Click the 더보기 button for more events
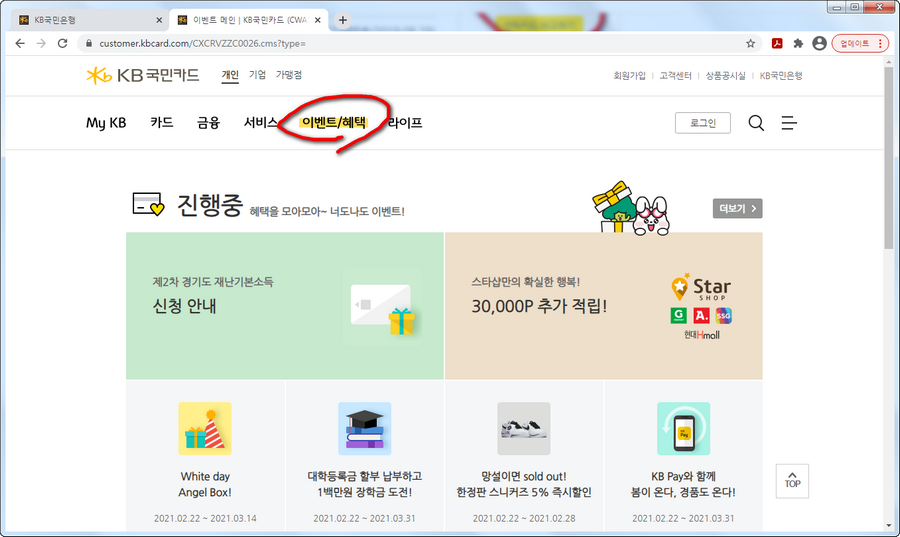Screen dimensions: 900x537 (738, 209)
